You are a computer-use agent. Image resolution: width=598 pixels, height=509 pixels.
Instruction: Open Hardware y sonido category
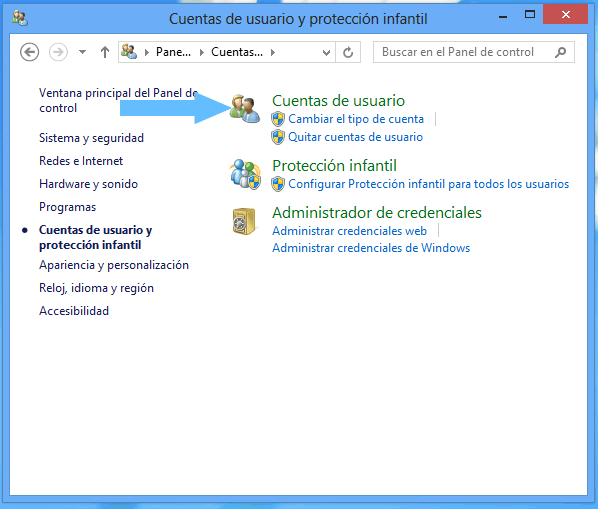coord(88,184)
